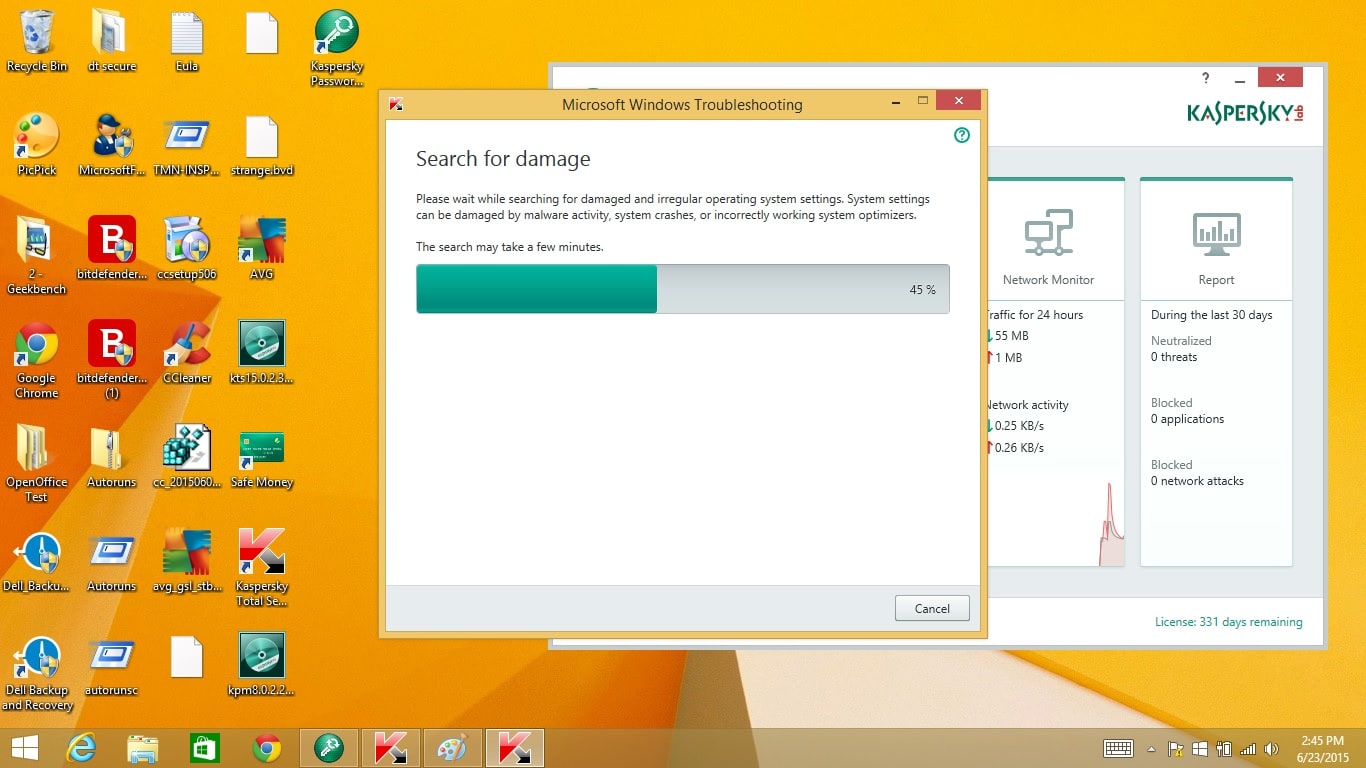Launch Google Chrome from the desktop
The height and width of the screenshot is (768, 1366).
(x=37, y=359)
